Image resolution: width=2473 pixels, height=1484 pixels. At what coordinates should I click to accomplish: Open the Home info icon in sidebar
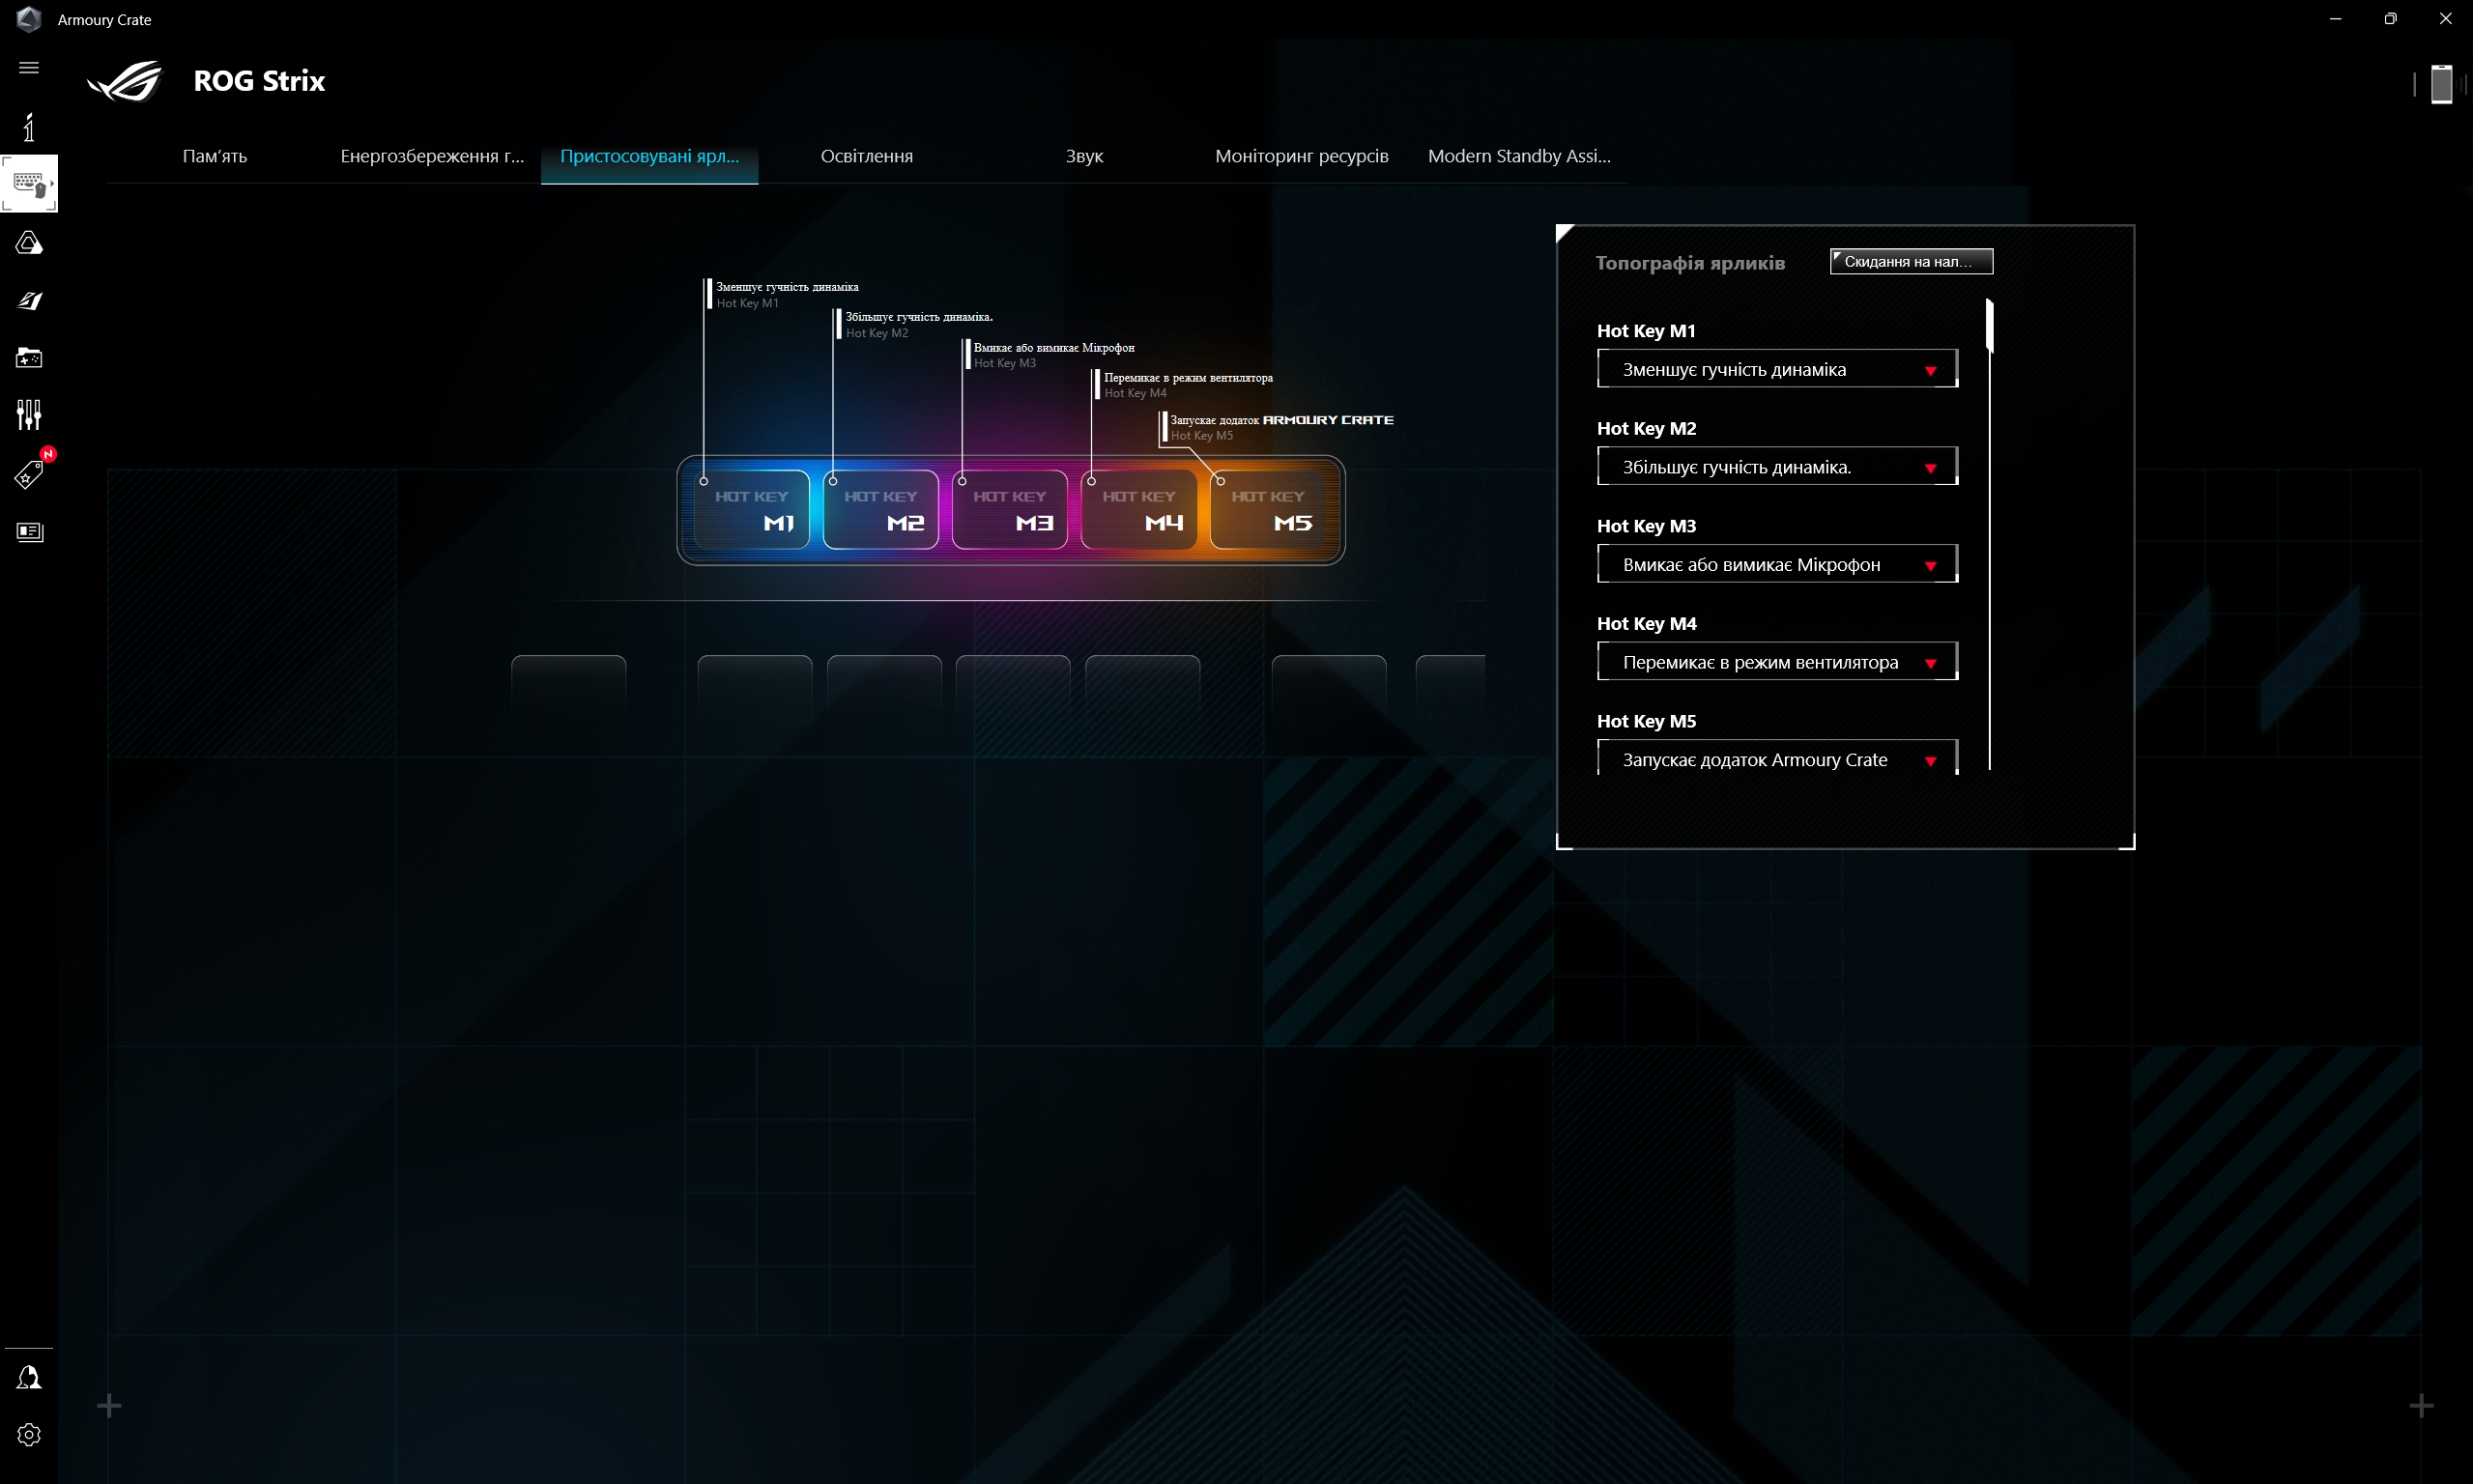pos(29,127)
